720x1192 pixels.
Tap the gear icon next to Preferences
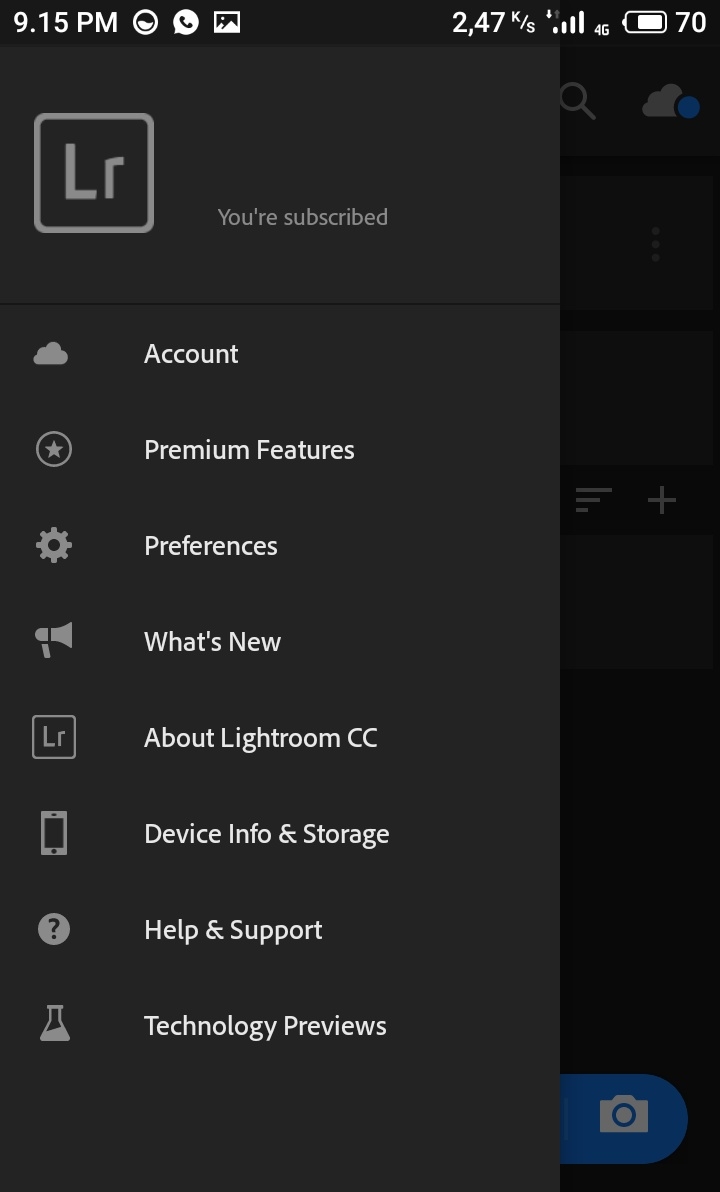(54, 545)
